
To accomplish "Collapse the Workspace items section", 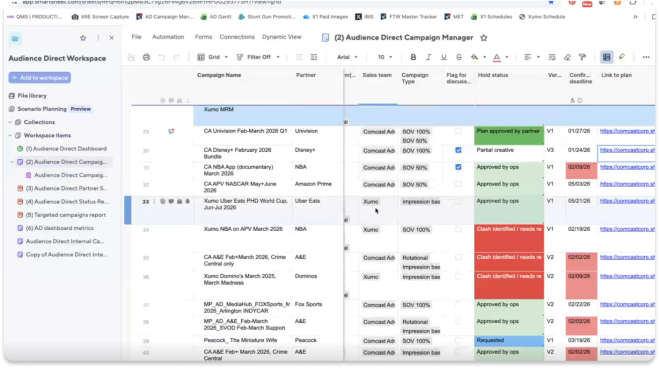I will click(10, 136).
